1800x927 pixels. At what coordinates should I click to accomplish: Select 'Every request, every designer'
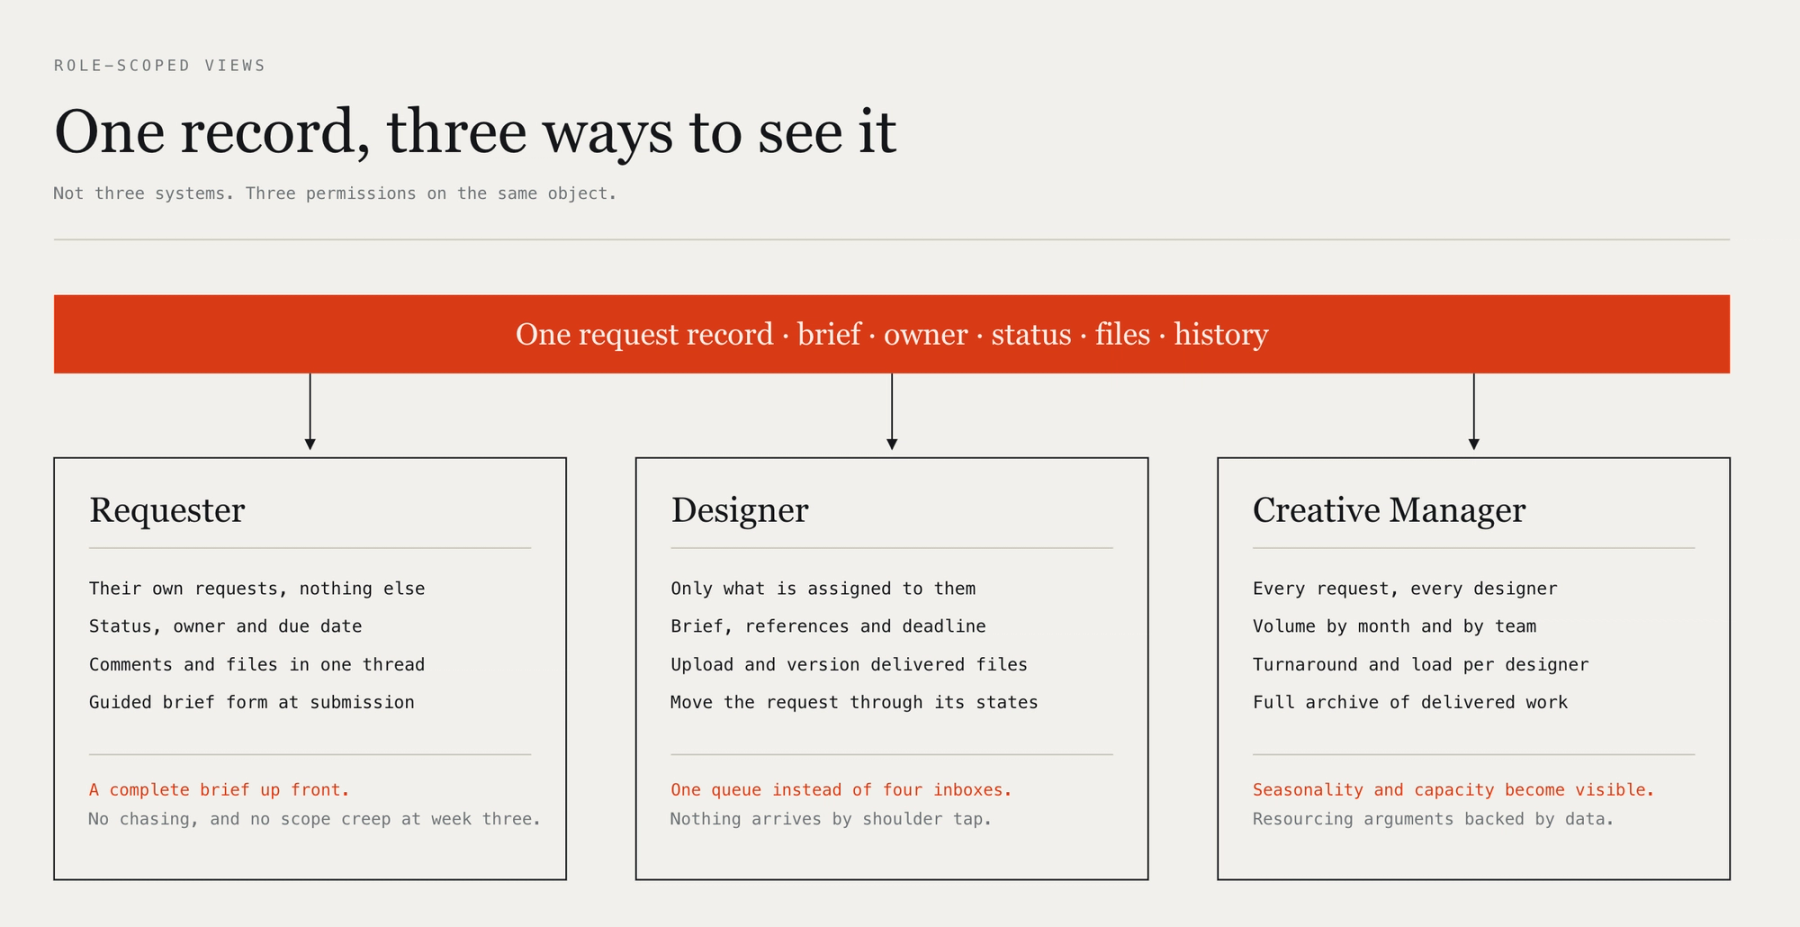click(1405, 589)
